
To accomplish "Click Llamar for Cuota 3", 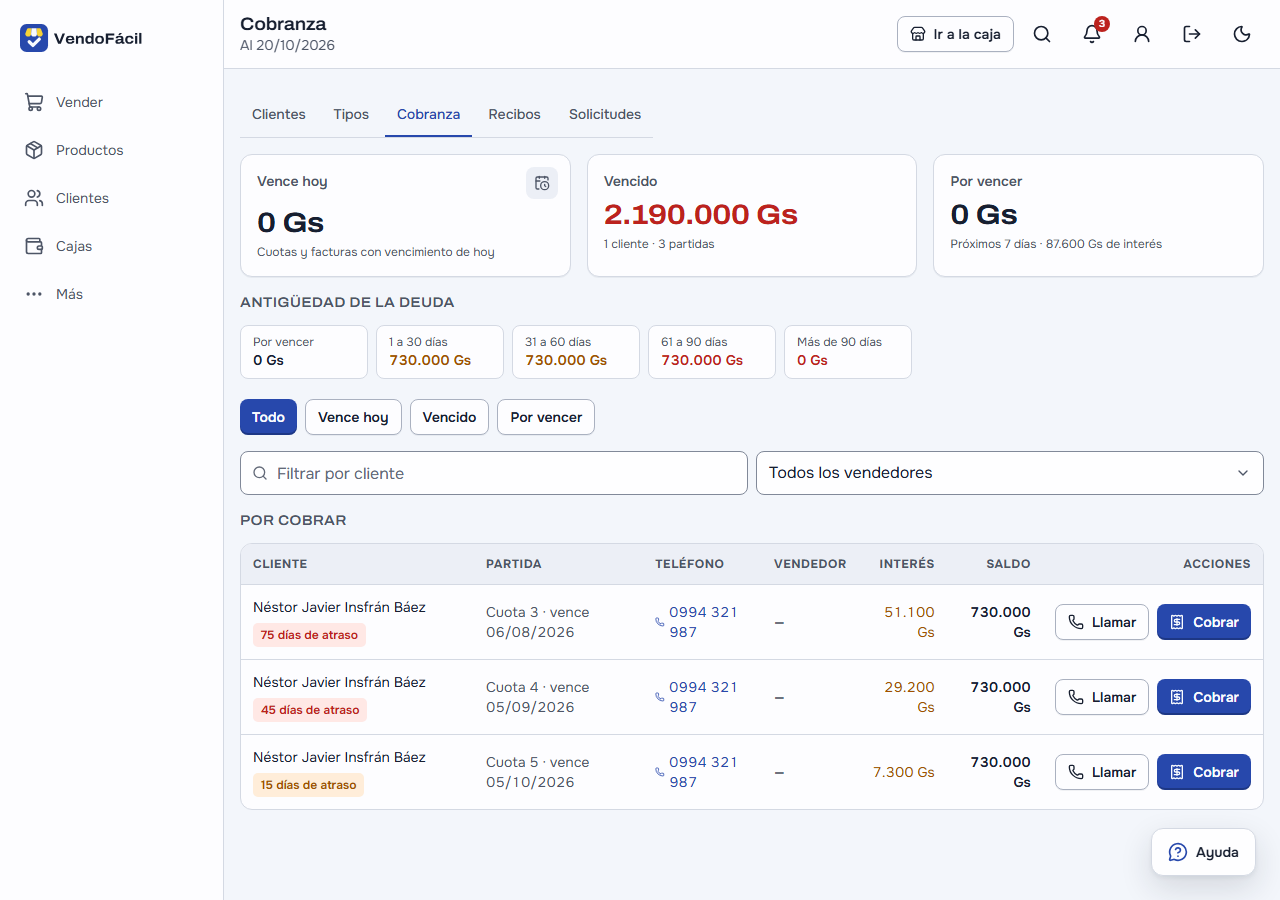I will pyautogui.click(x=1102, y=622).
